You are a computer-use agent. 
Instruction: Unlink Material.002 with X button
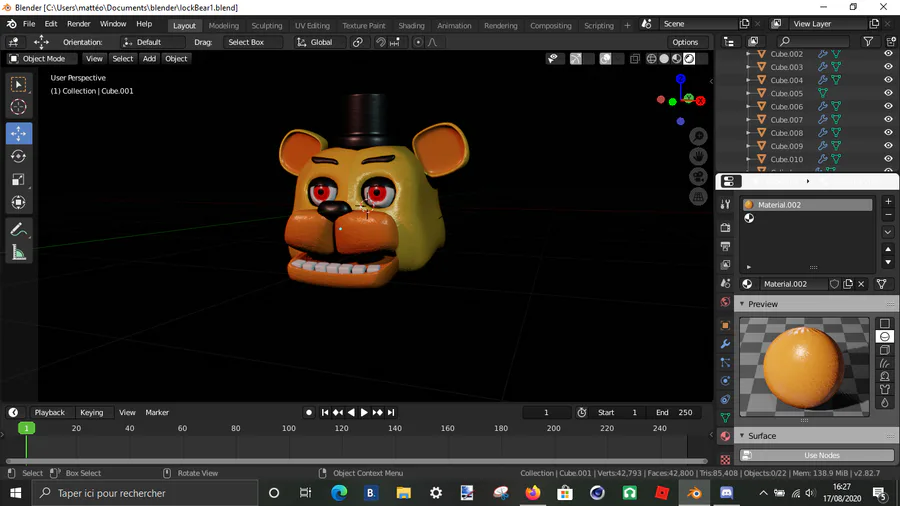(861, 284)
